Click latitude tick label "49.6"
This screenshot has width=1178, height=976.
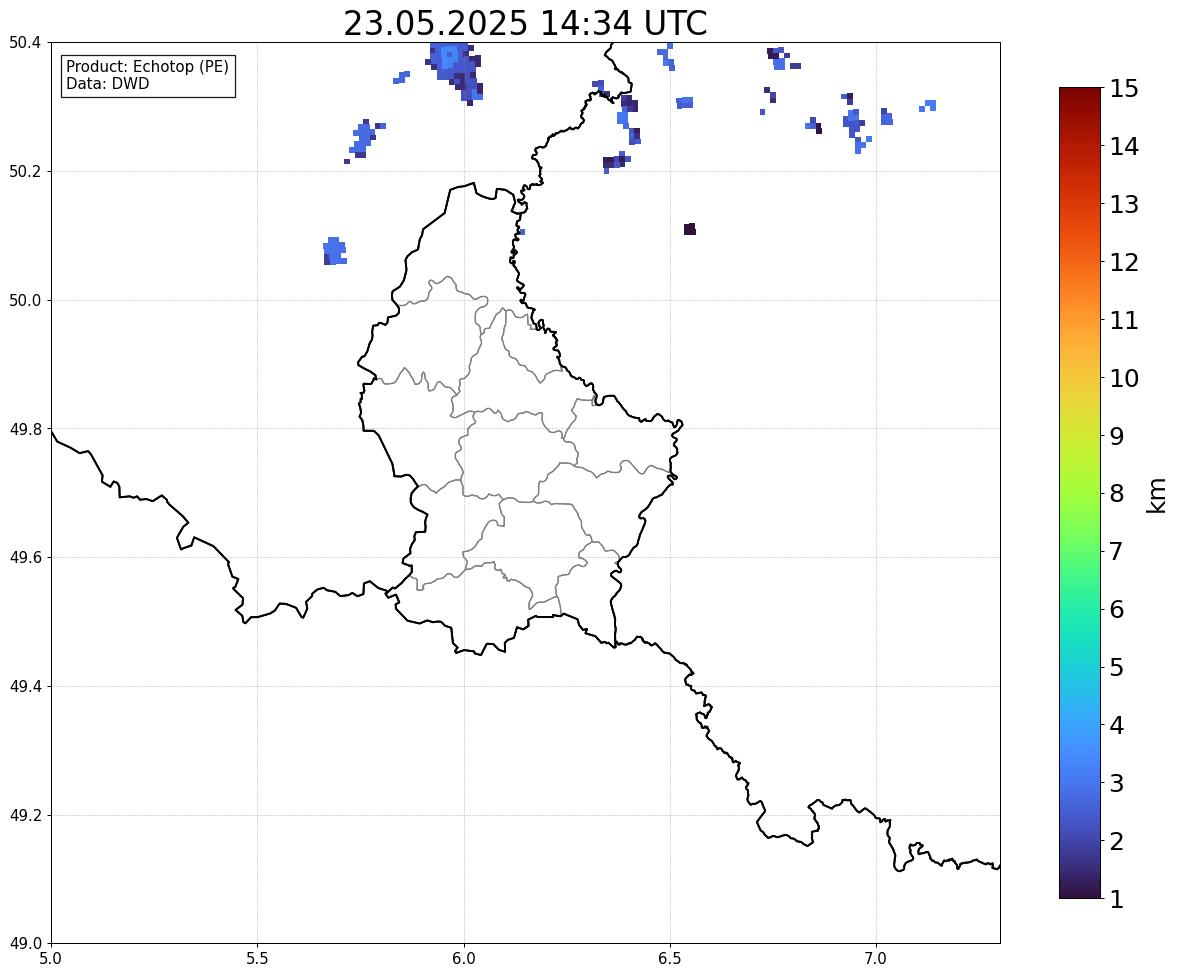[x=25, y=557]
